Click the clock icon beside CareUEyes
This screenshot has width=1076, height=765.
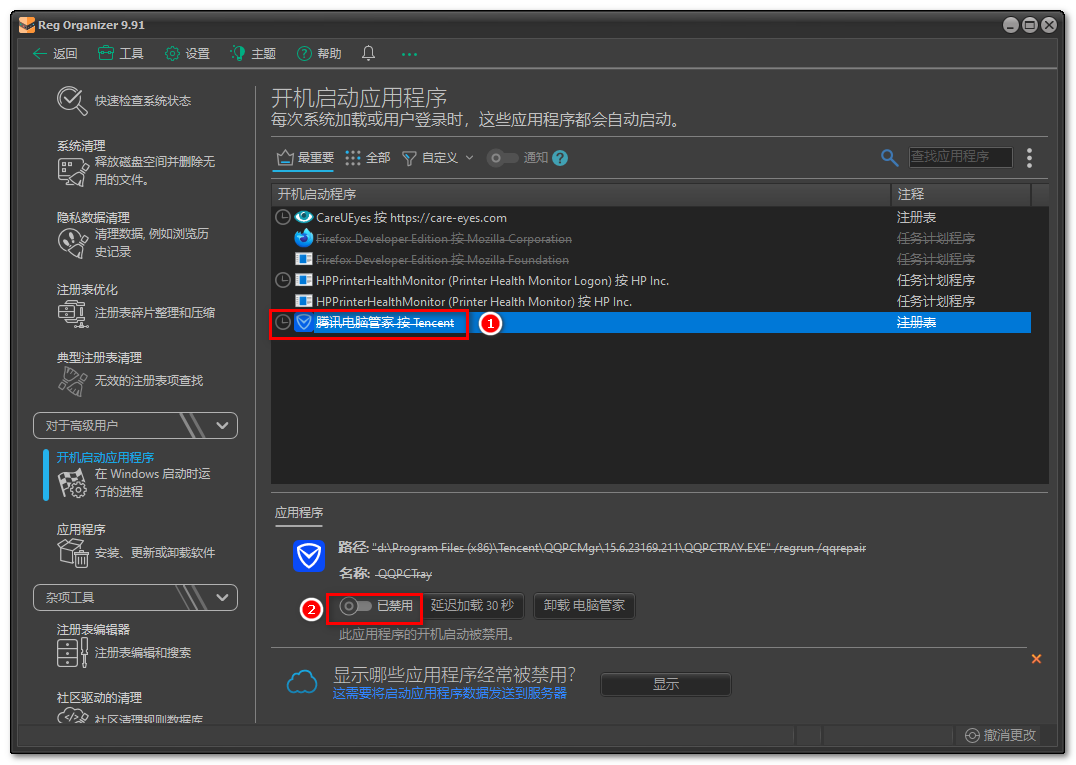point(283,217)
